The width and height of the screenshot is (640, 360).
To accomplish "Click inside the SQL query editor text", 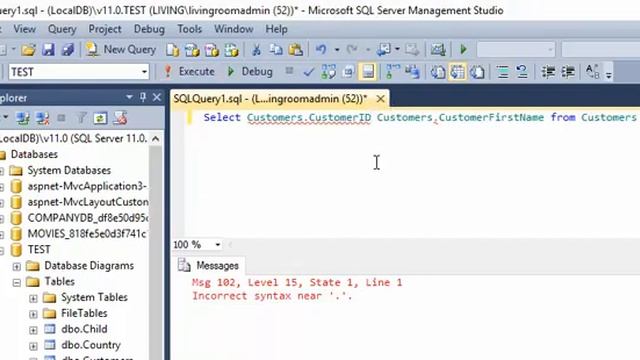I will 420,118.
